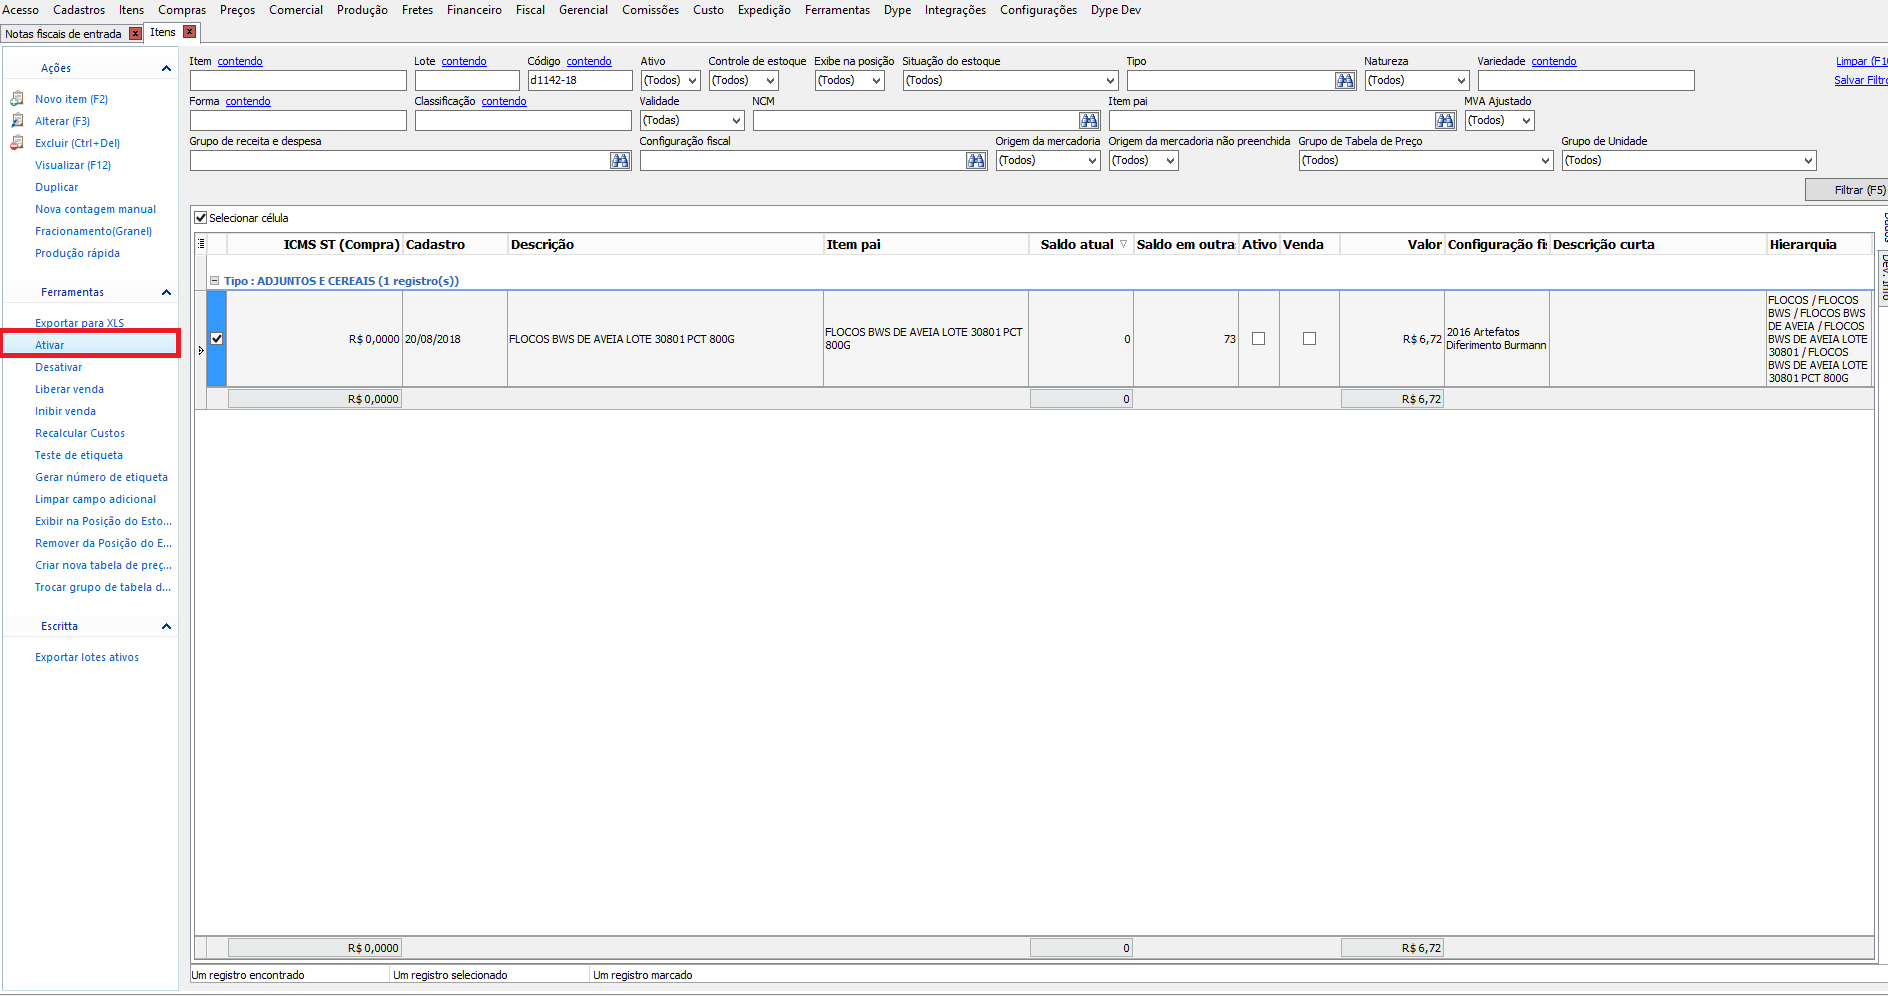Open the Compras menu

coord(182,10)
